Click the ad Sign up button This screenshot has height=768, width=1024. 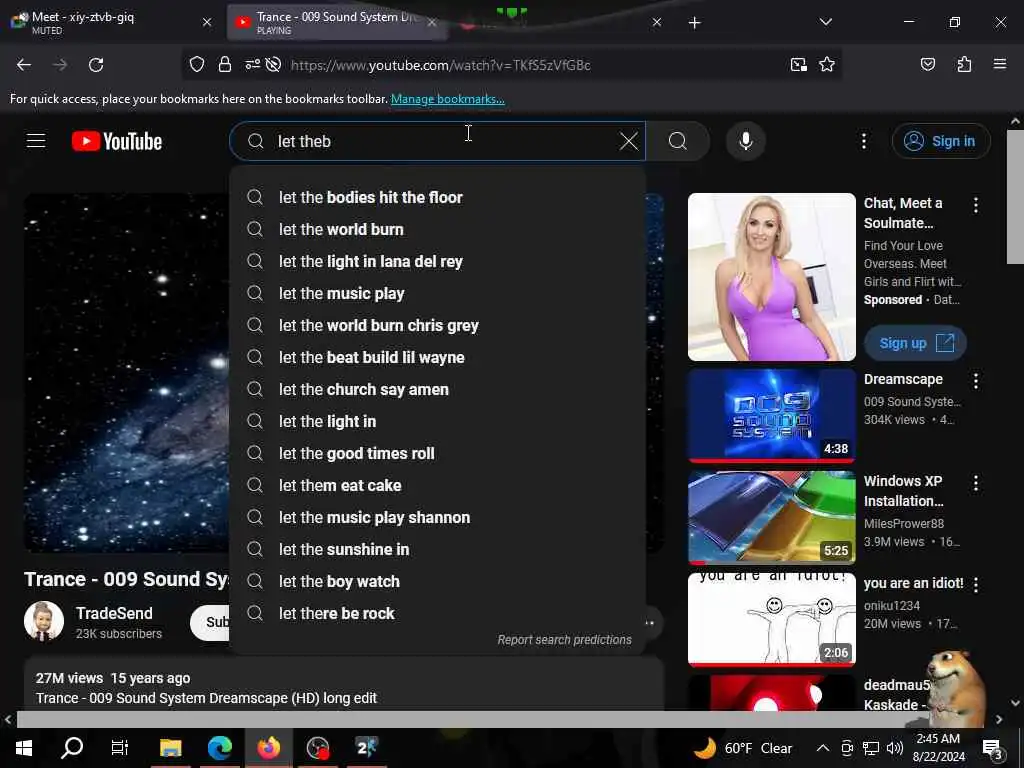coord(915,343)
